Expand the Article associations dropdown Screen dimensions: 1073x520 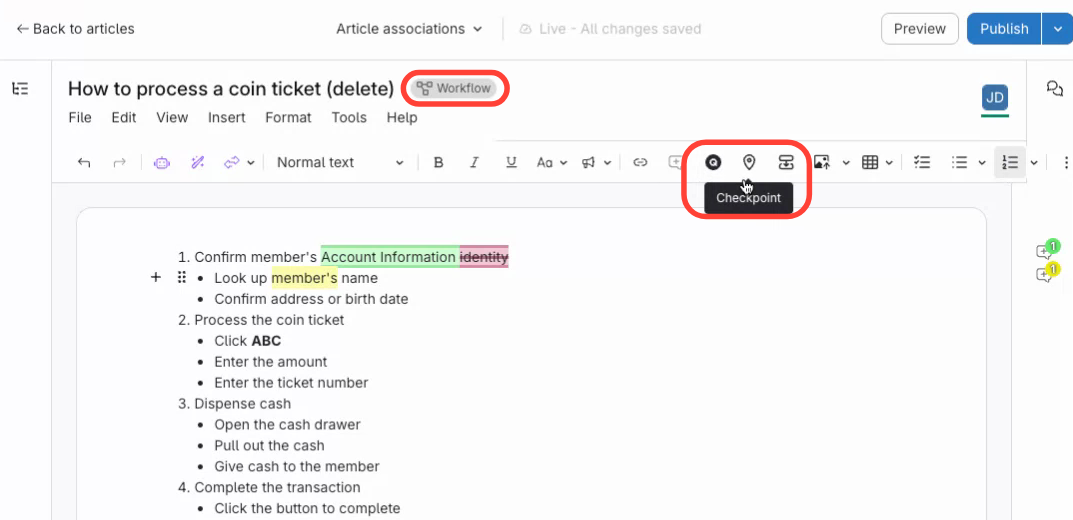pos(409,29)
